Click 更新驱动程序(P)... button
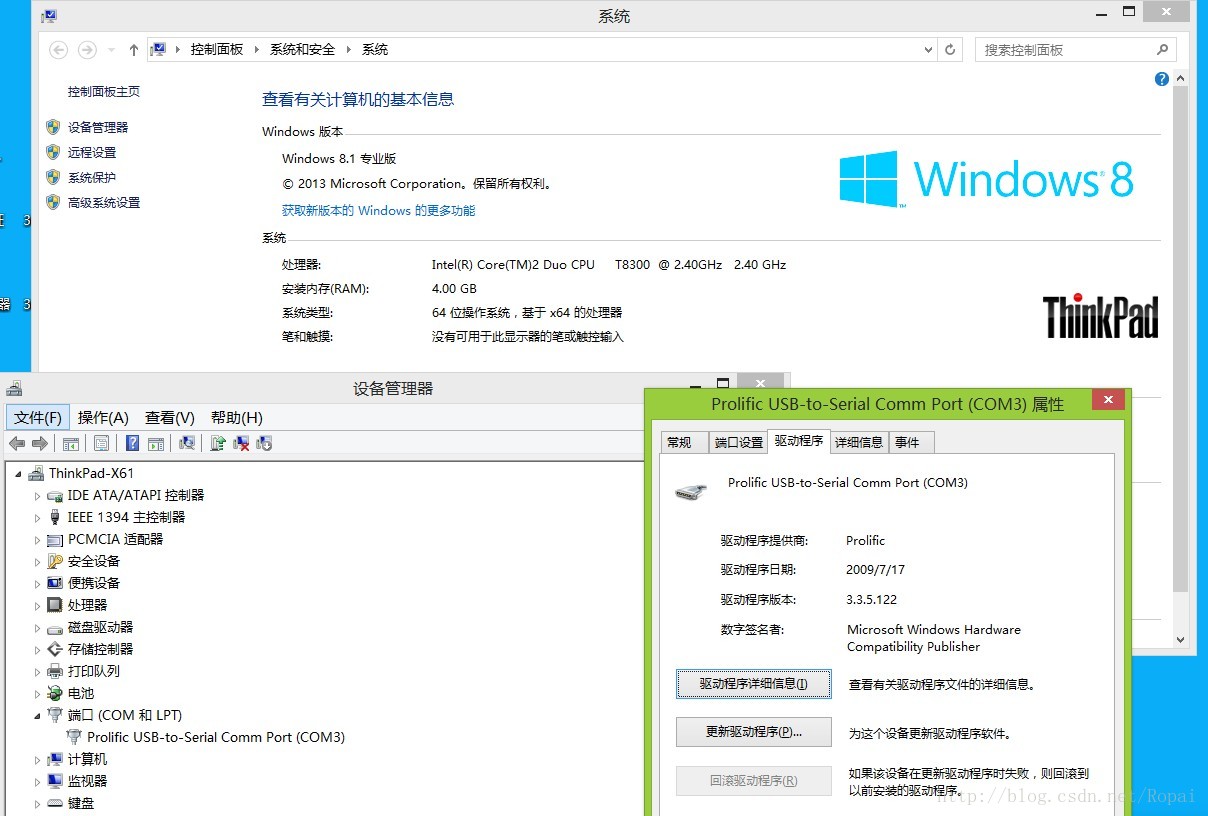1208x816 pixels. [753, 732]
